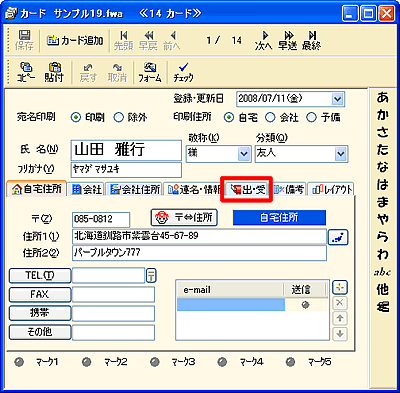Click the 戻す undo icon
This screenshot has width=400, height=393.
(x=88, y=72)
